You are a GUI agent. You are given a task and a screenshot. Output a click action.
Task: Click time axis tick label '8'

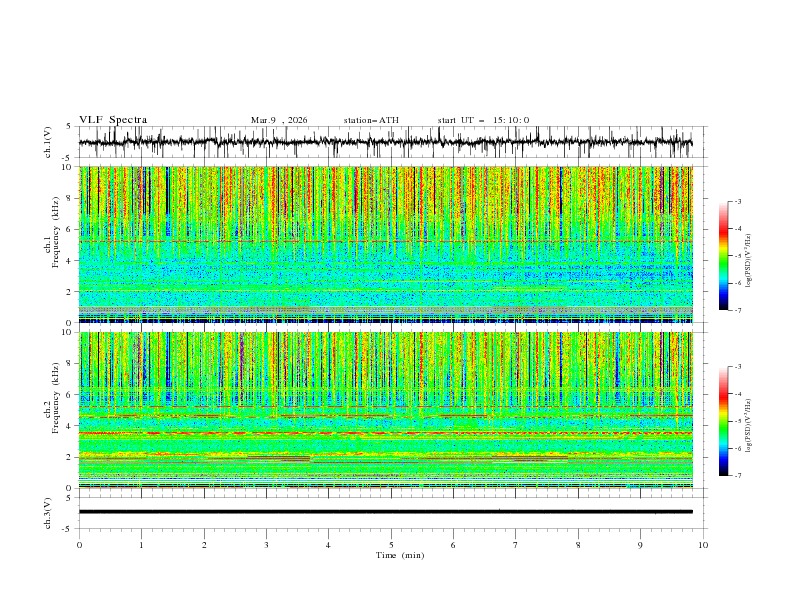coord(578,545)
